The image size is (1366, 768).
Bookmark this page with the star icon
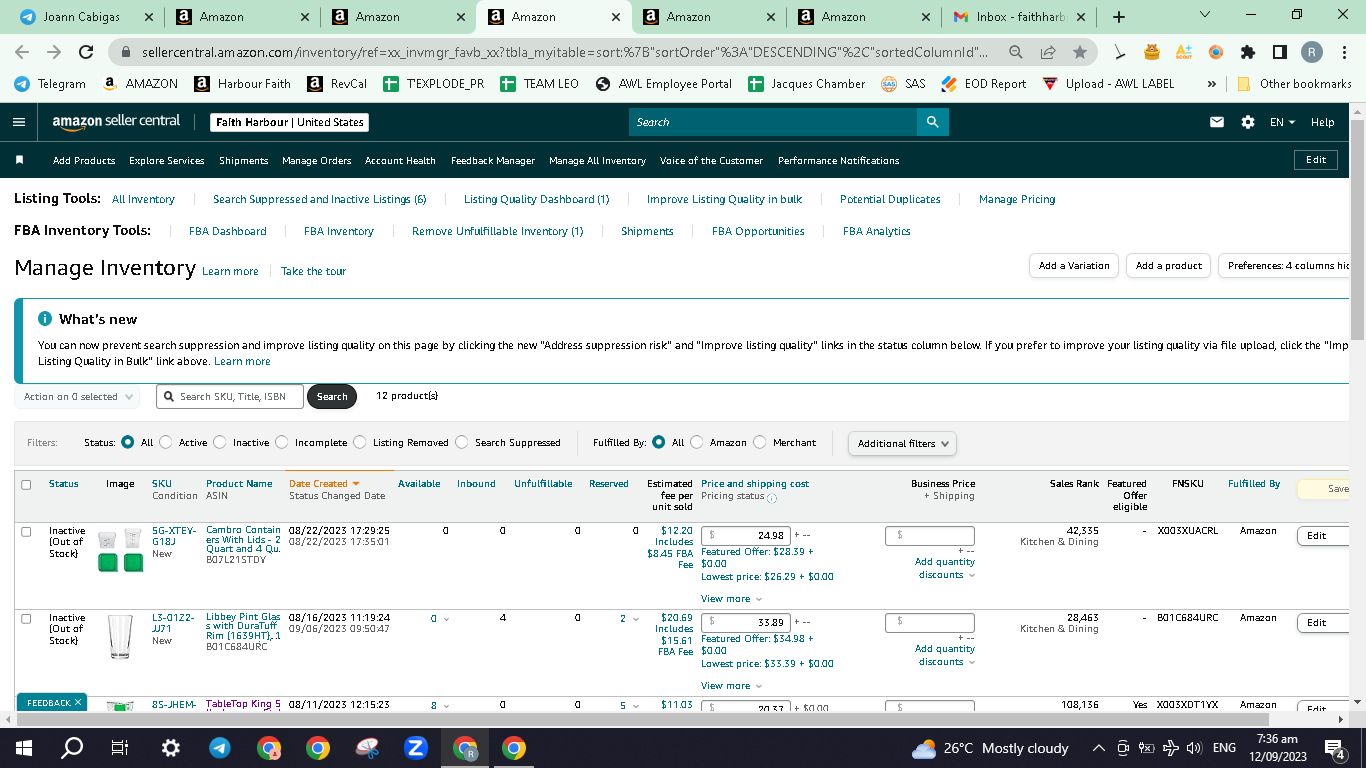pos(1079,52)
